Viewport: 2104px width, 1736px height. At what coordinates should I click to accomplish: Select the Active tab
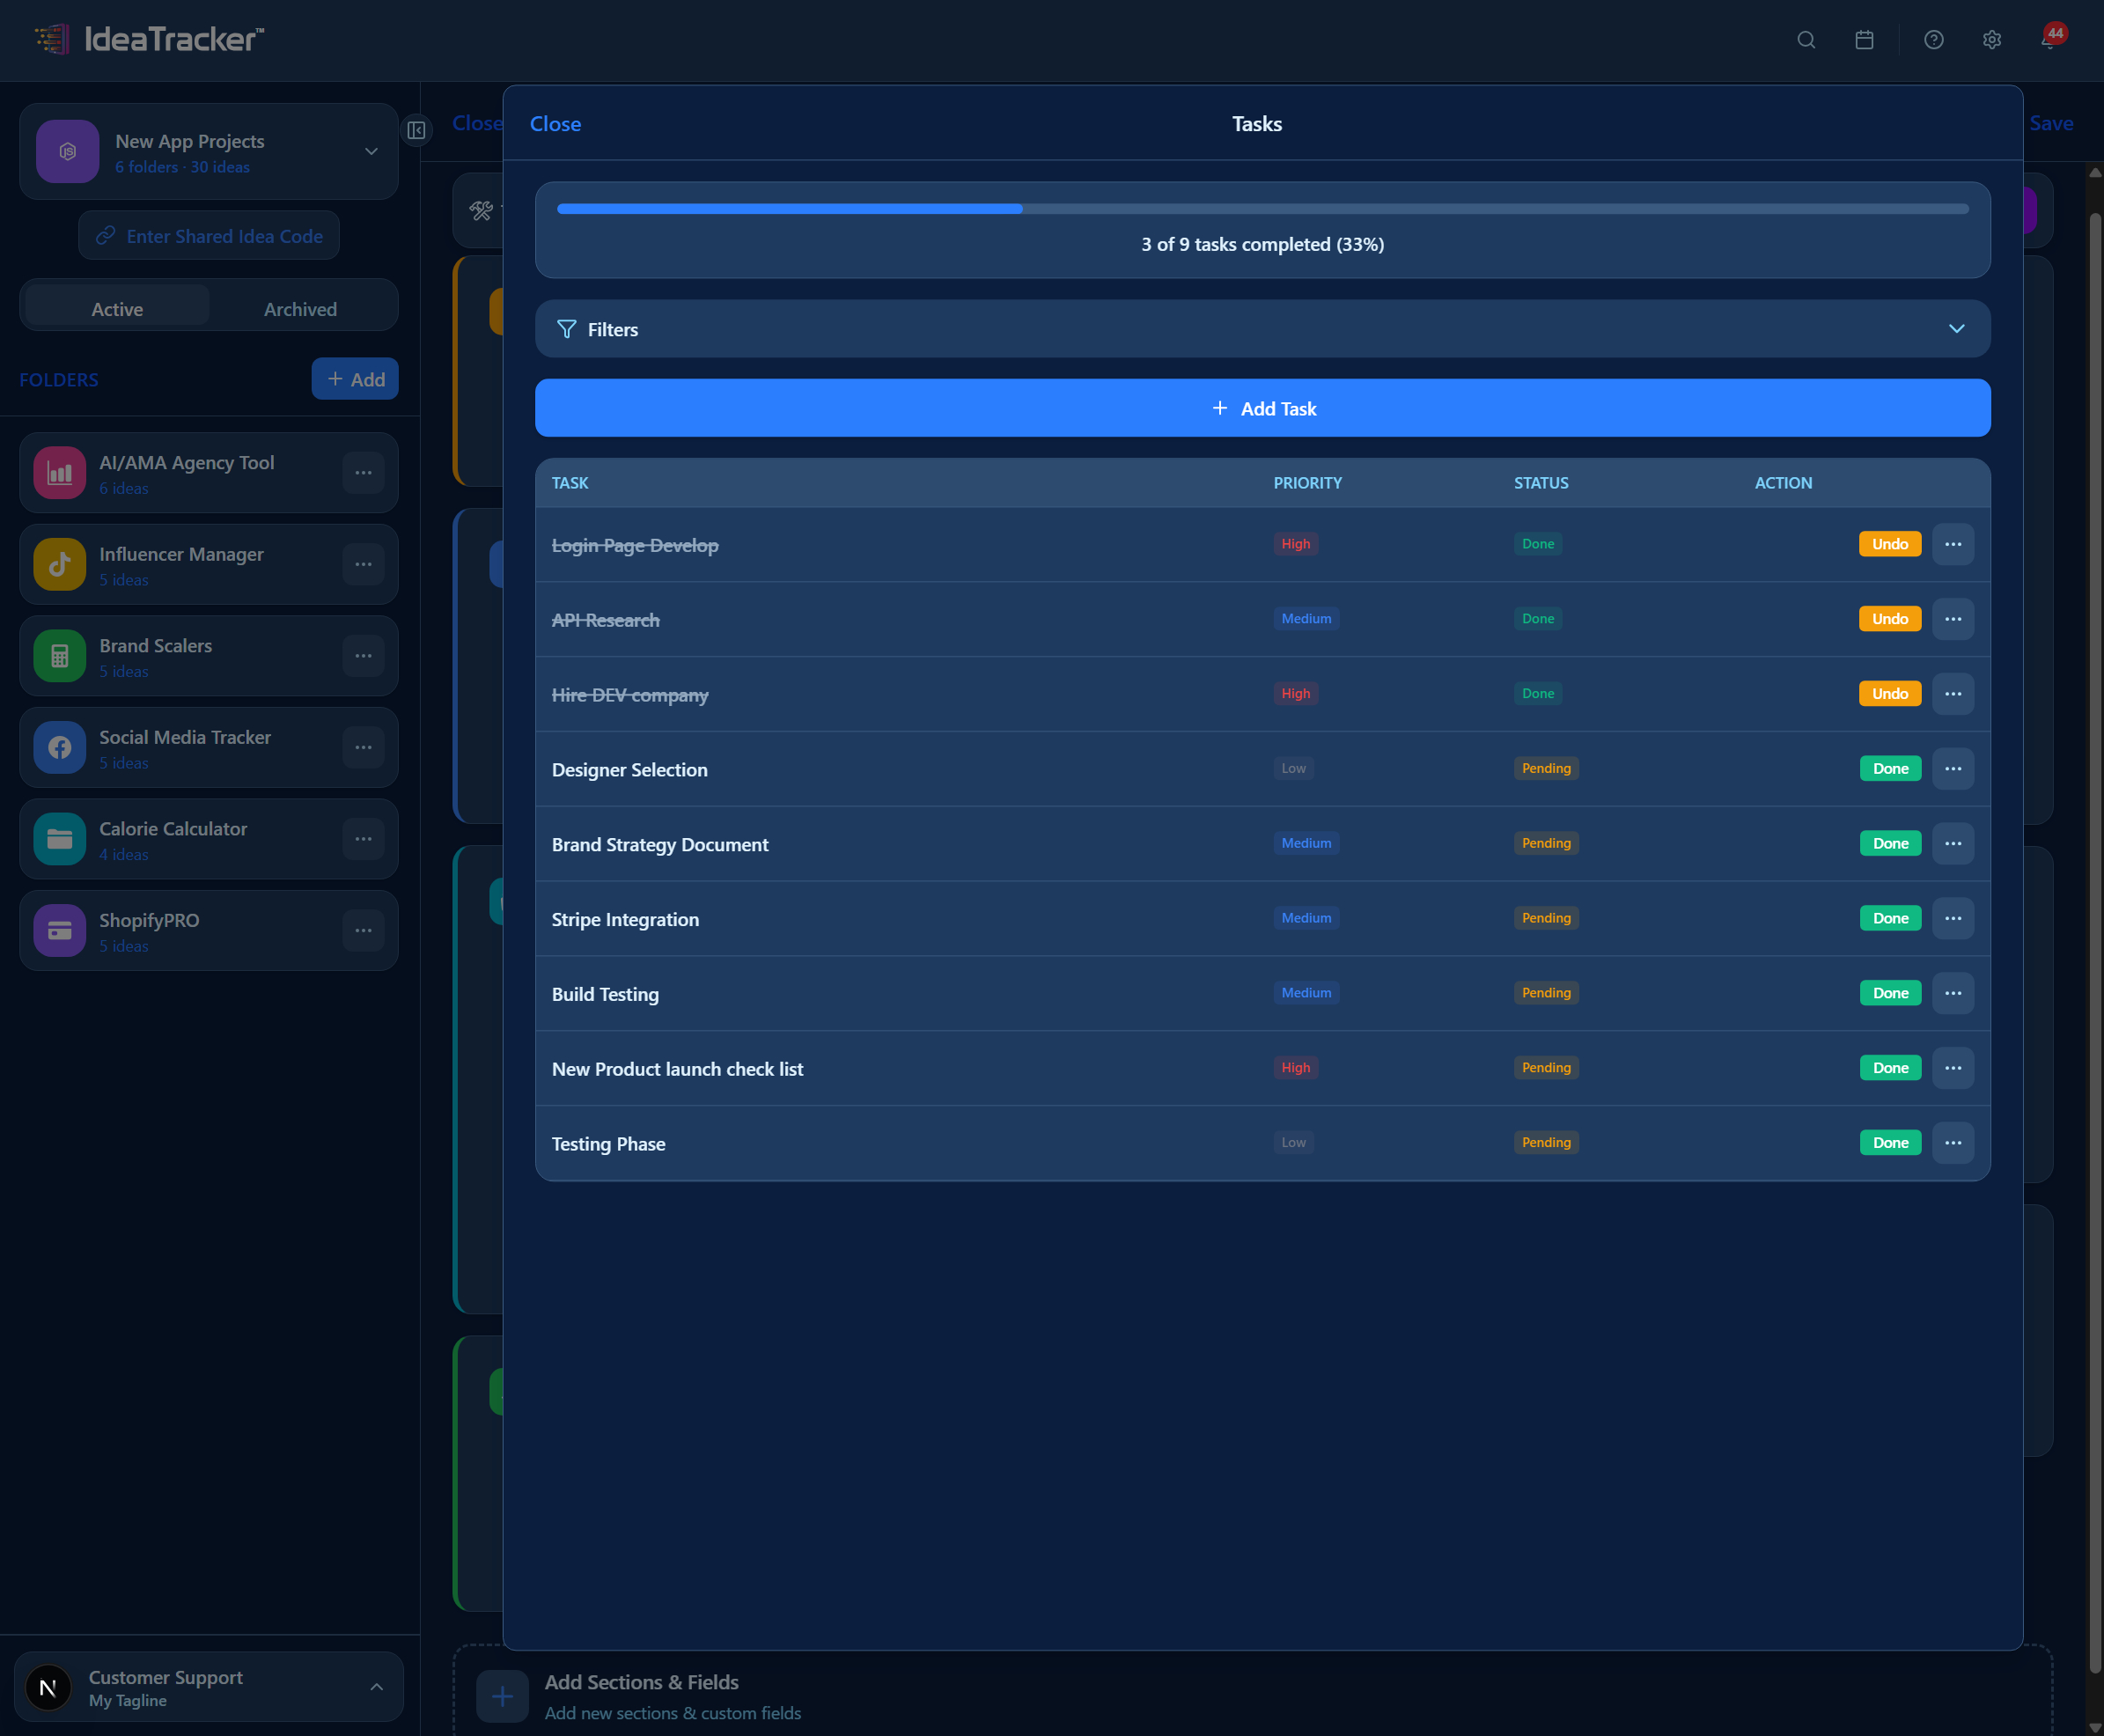116,309
